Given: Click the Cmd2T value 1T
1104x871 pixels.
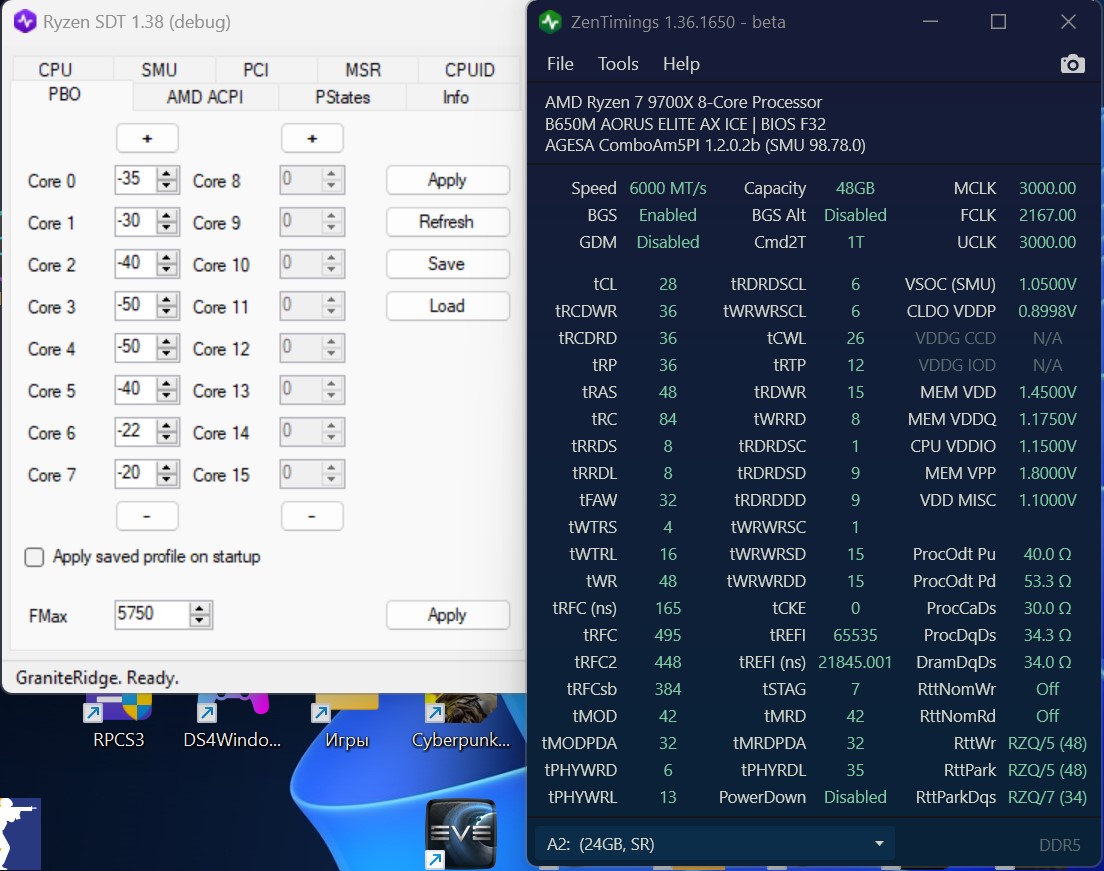Looking at the screenshot, I should tap(855, 242).
